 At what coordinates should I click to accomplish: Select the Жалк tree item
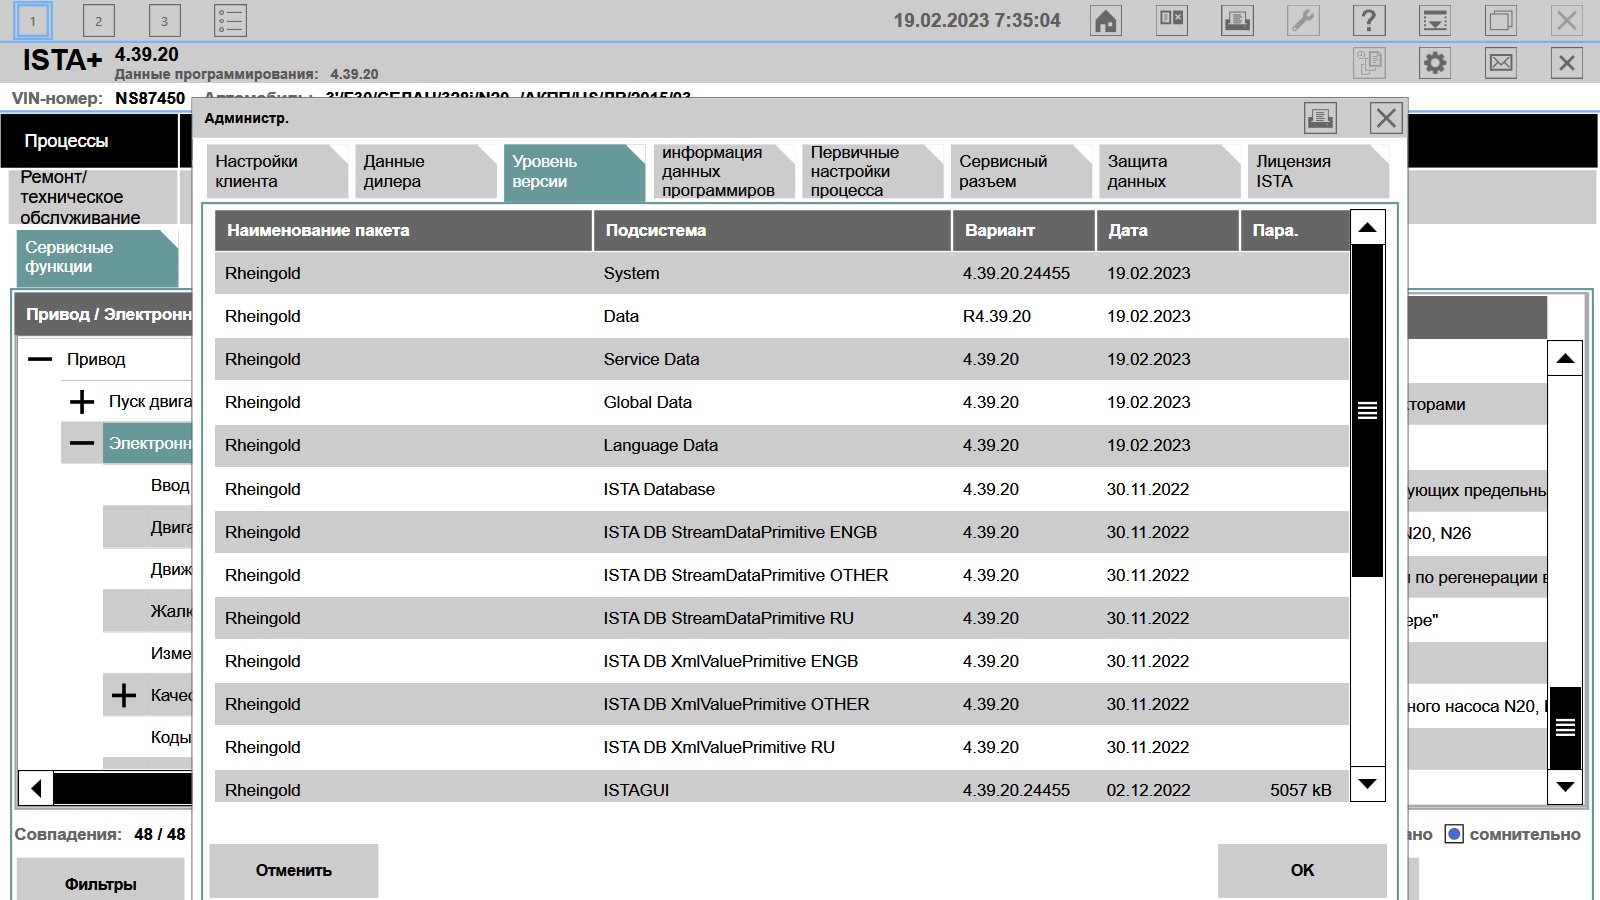(170, 611)
